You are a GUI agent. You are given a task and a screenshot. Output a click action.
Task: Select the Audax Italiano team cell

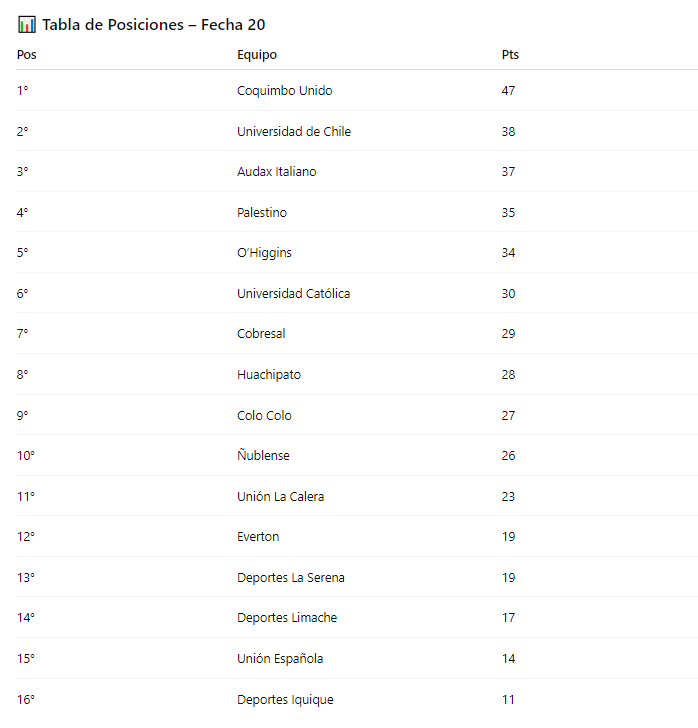(277, 172)
